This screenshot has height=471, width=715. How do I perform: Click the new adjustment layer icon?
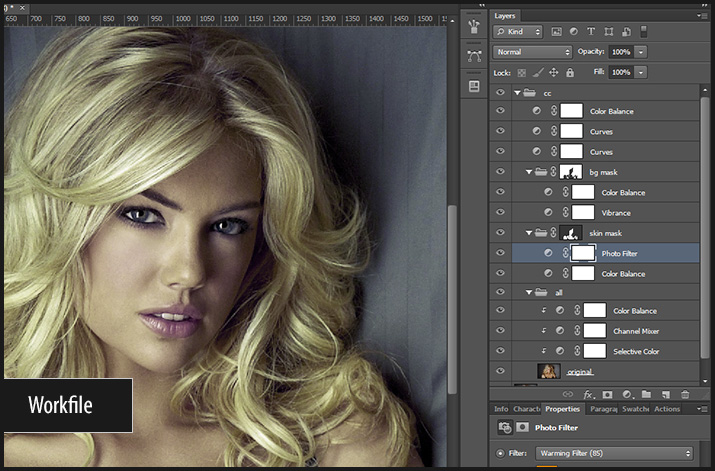(x=627, y=395)
